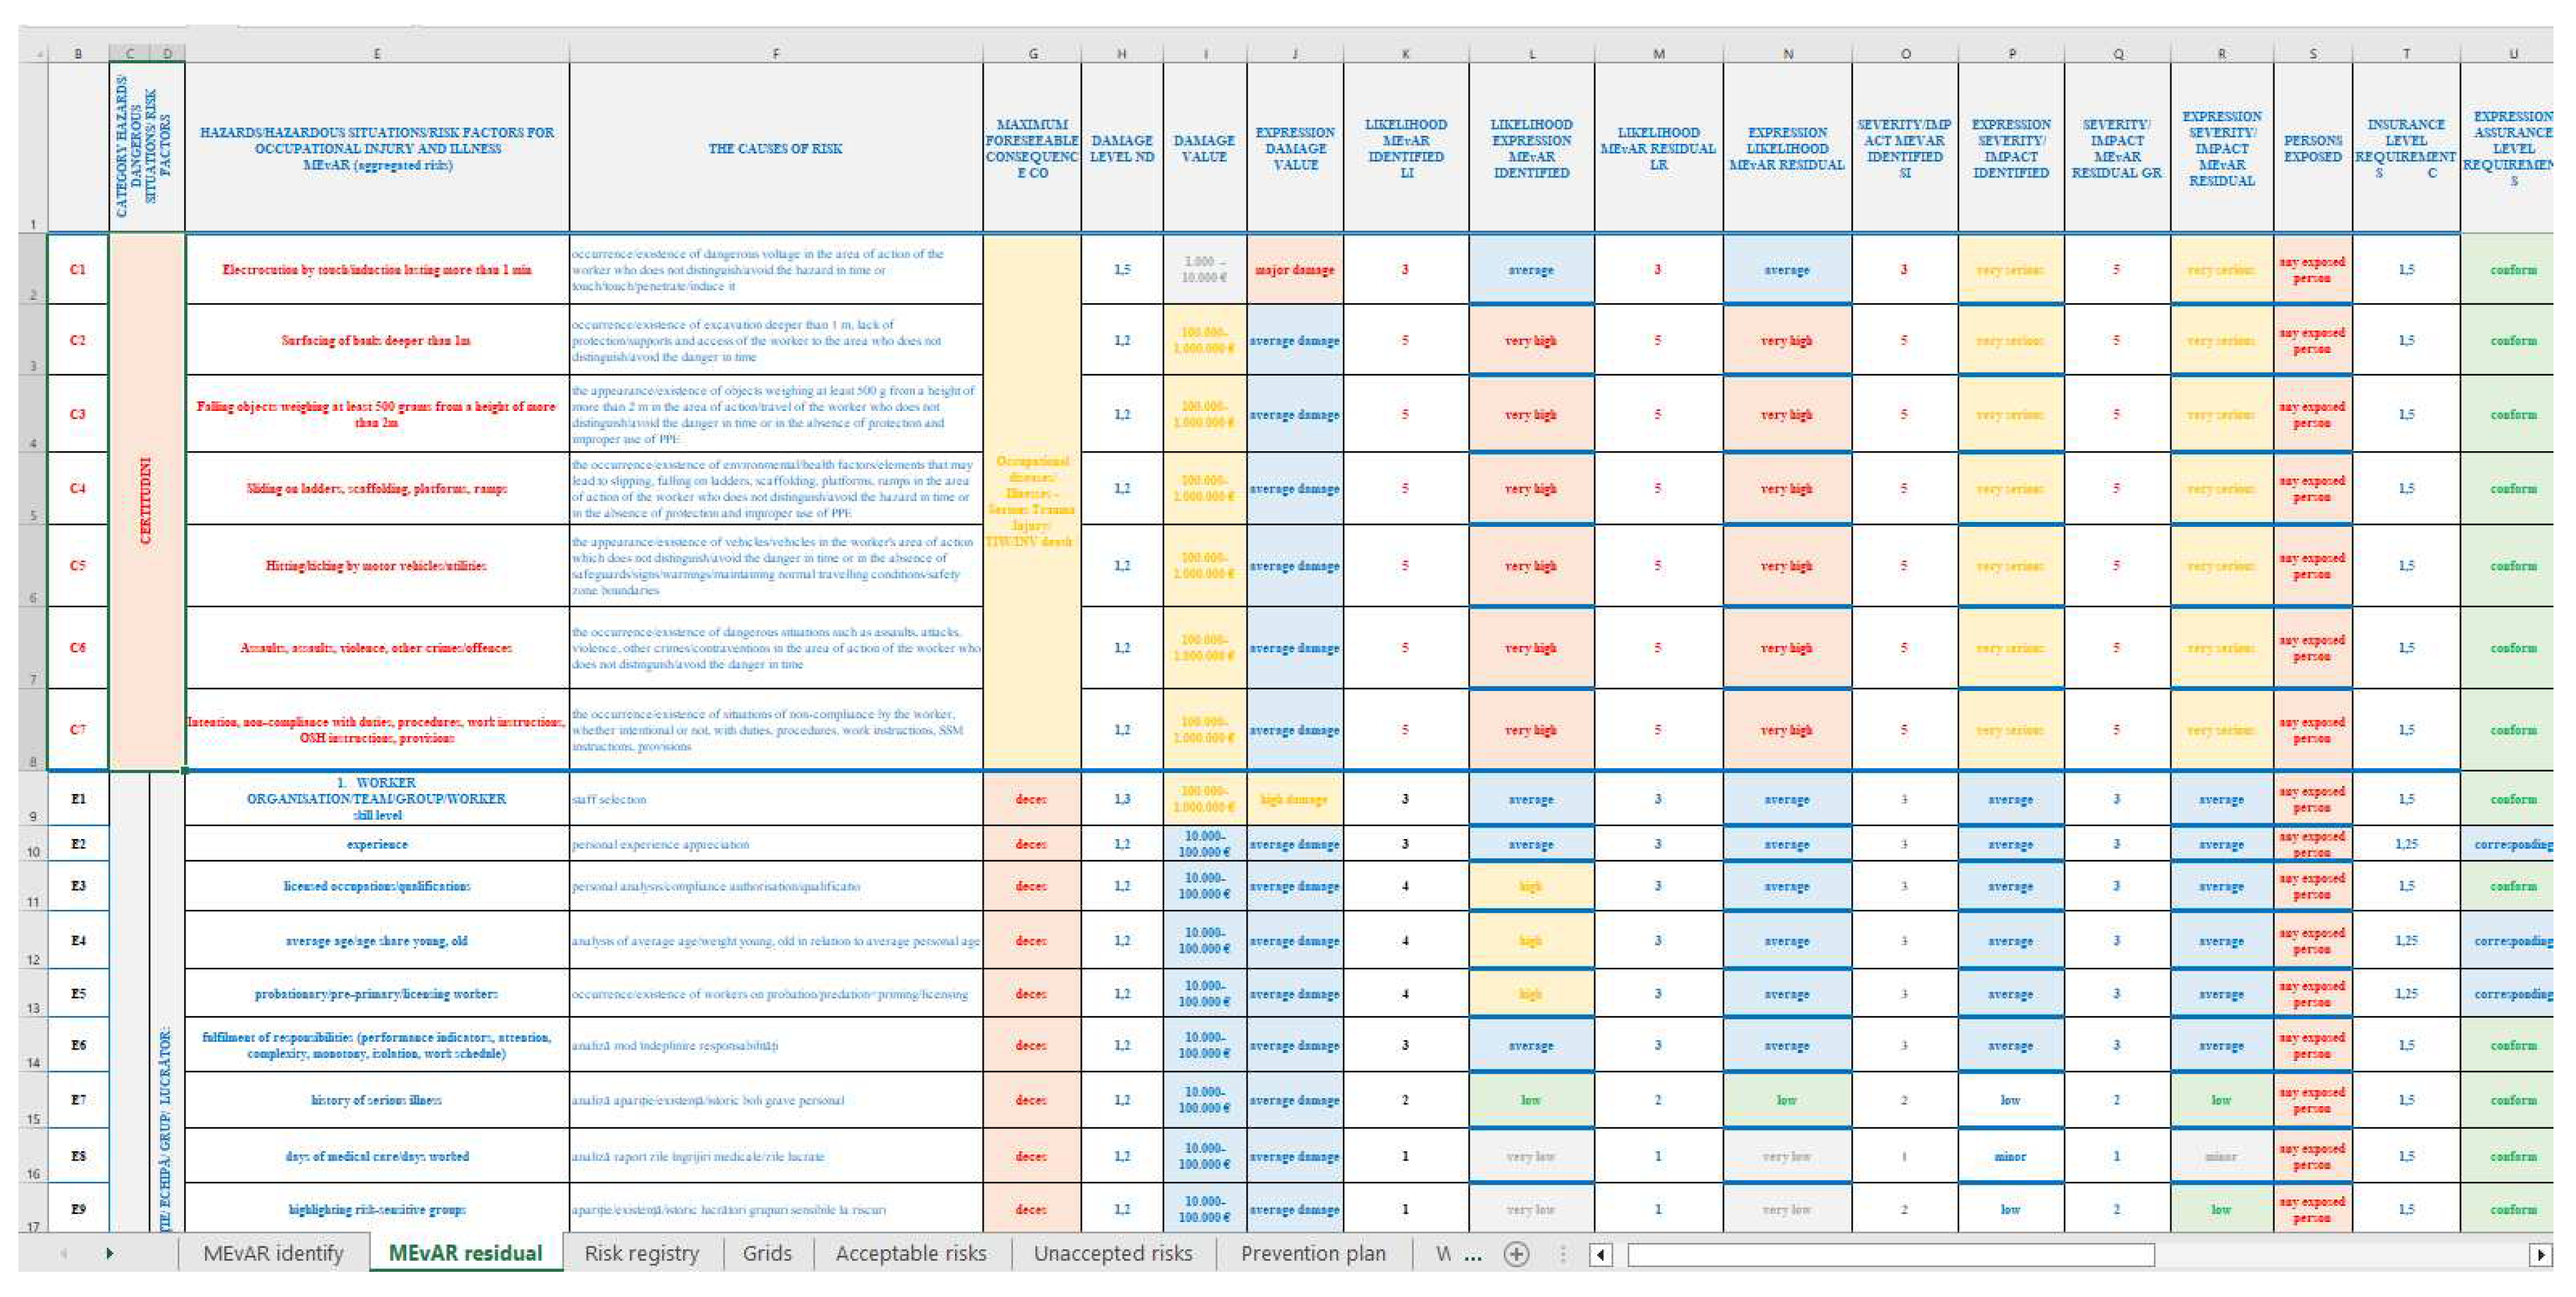The image size is (2576, 1297).
Task: Open the Prevention plan sheet
Action: tap(1313, 1253)
